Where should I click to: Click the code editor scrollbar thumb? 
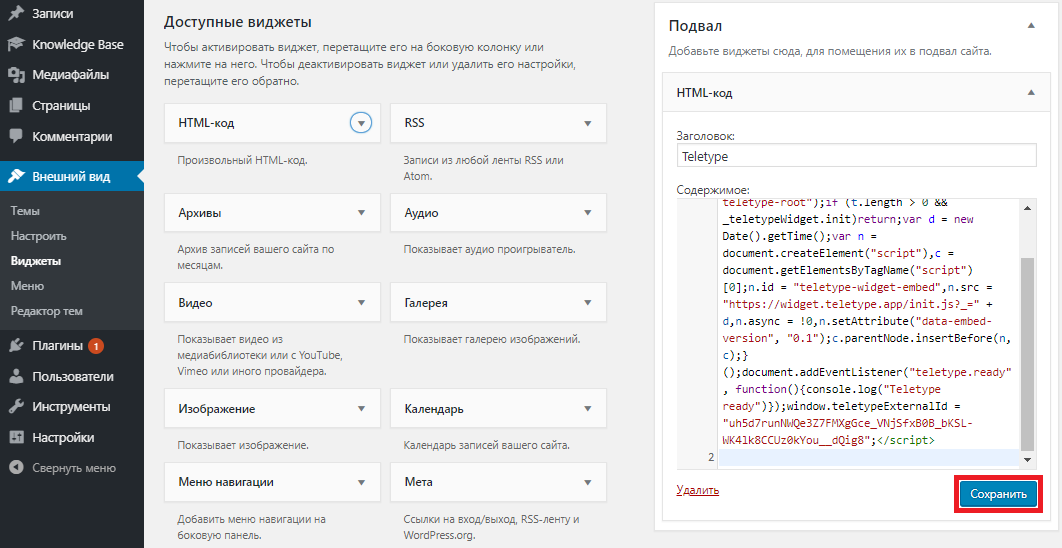[1027, 354]
